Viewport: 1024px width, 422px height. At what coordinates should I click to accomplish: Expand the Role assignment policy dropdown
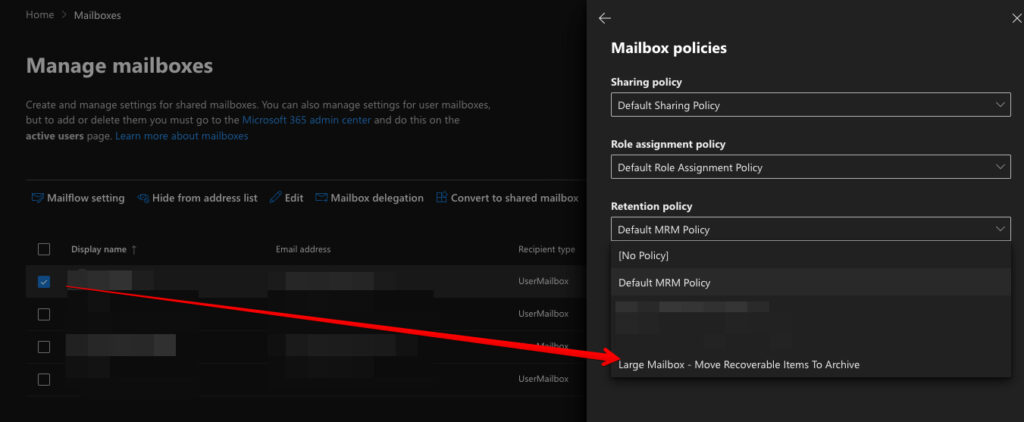pyautogui.click(x=810, y=167)
